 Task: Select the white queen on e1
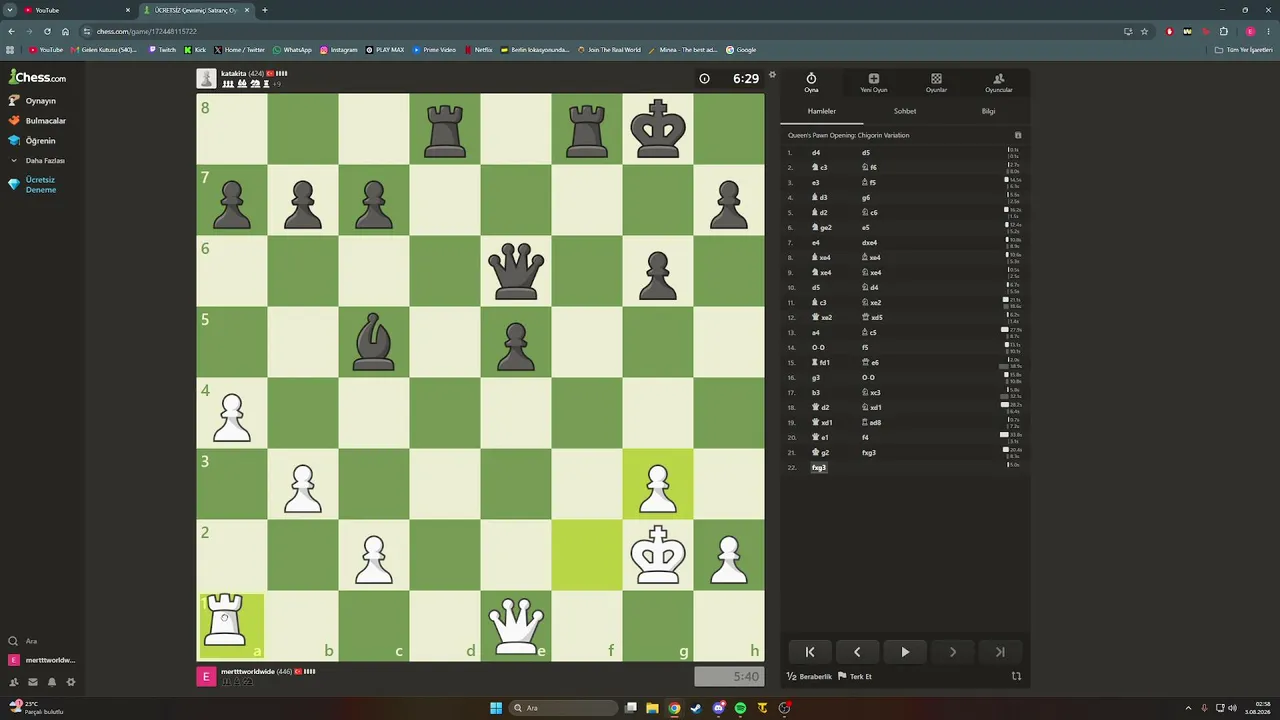[516, 626]
